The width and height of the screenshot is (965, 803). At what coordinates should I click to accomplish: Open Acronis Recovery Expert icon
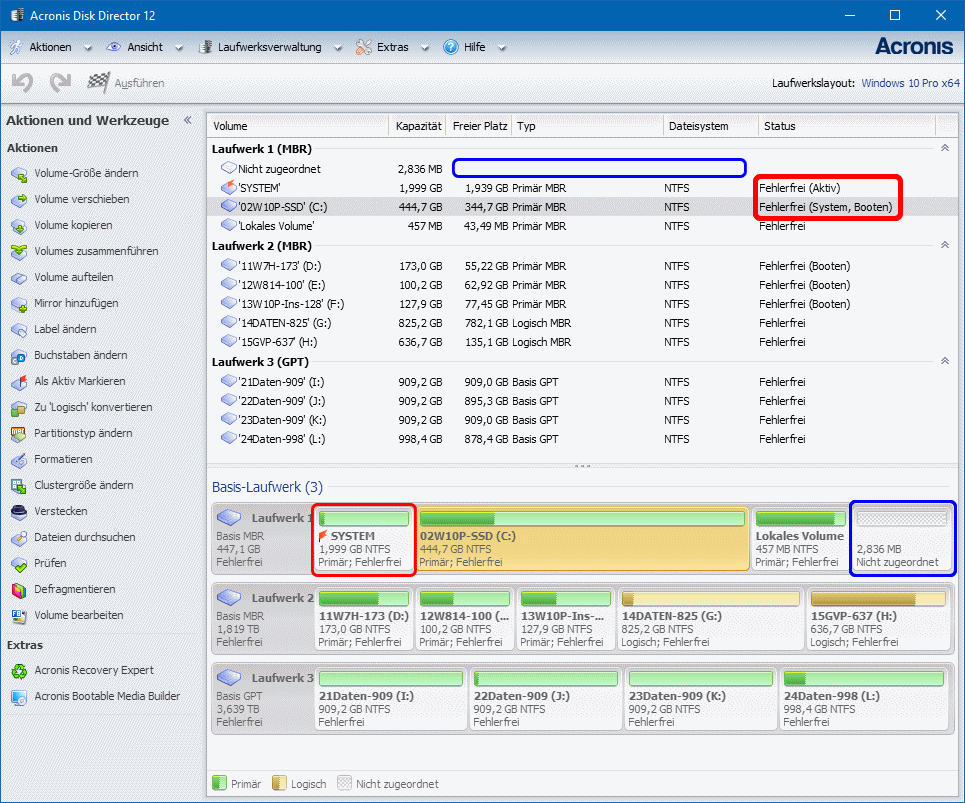click(19, 671)
